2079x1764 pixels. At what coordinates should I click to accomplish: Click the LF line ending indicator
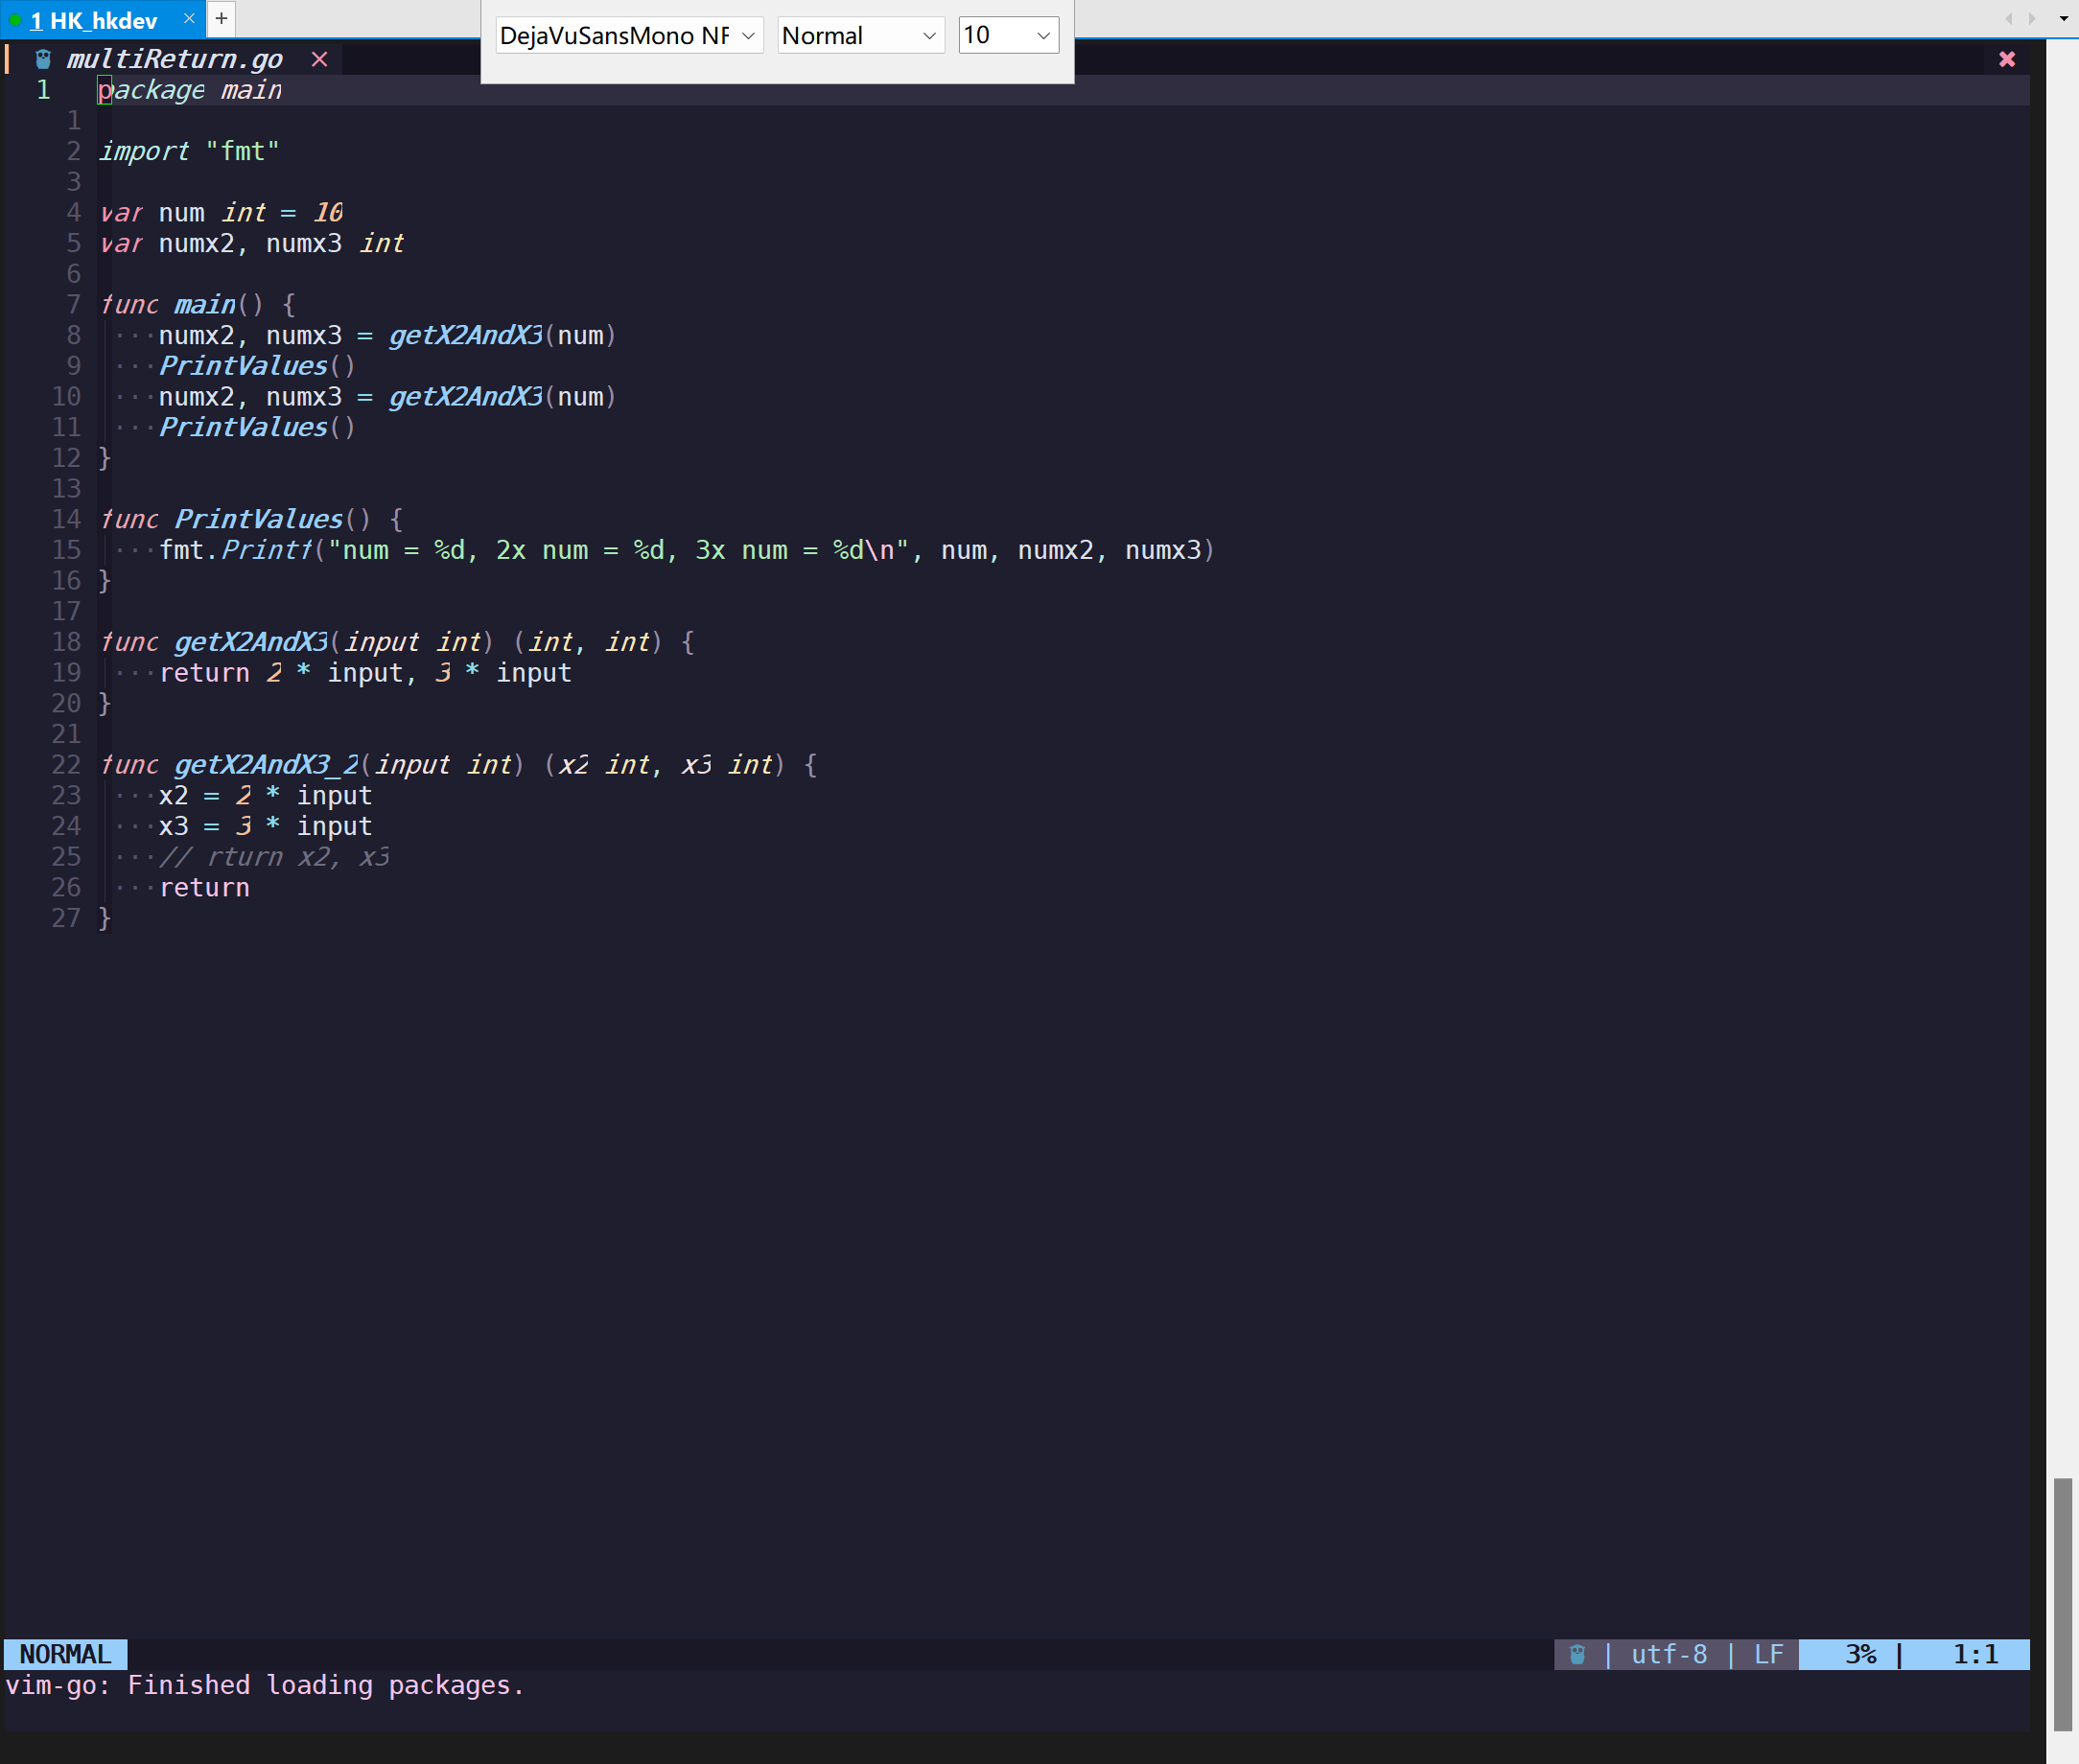(x=1768, y=1654)
